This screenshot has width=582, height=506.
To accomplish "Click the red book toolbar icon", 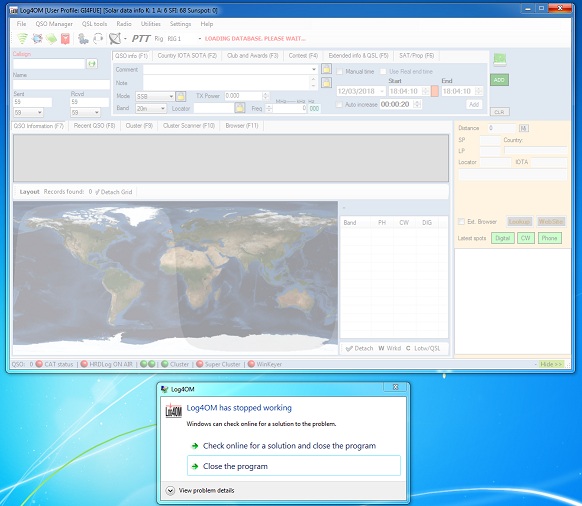I will point(65,38).
